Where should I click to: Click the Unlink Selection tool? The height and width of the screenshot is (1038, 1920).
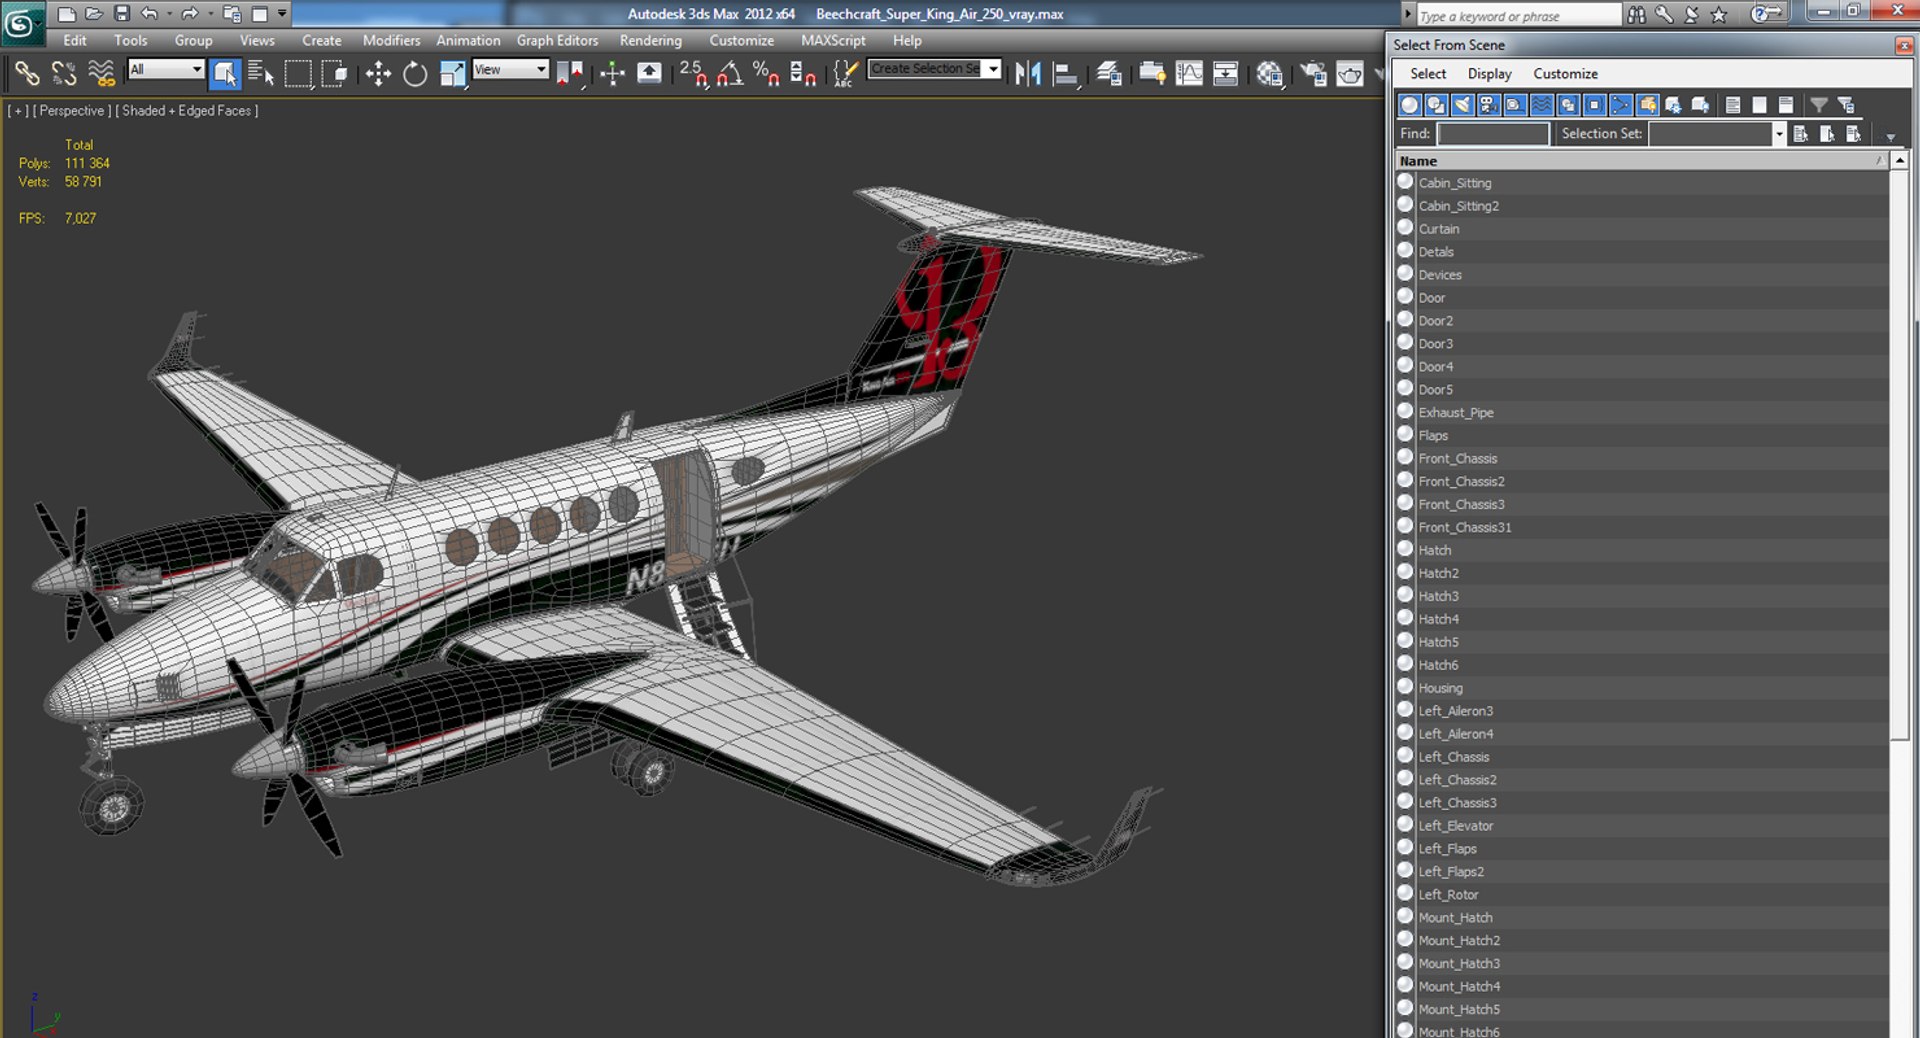tap(64, 73)
